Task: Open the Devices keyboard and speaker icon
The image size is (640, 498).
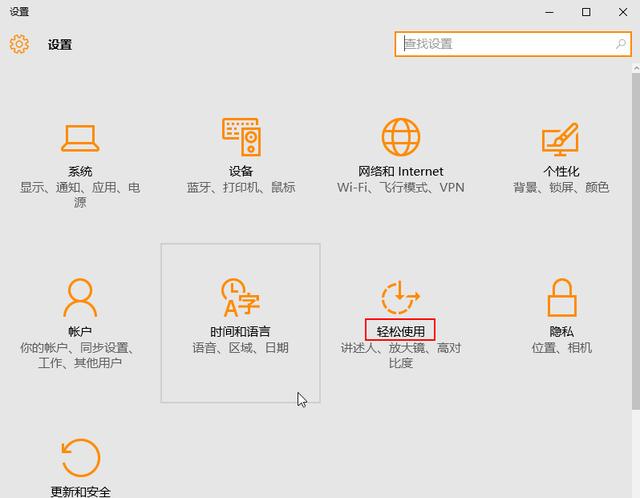Action: pyautogui.click(x=241, y=137)
